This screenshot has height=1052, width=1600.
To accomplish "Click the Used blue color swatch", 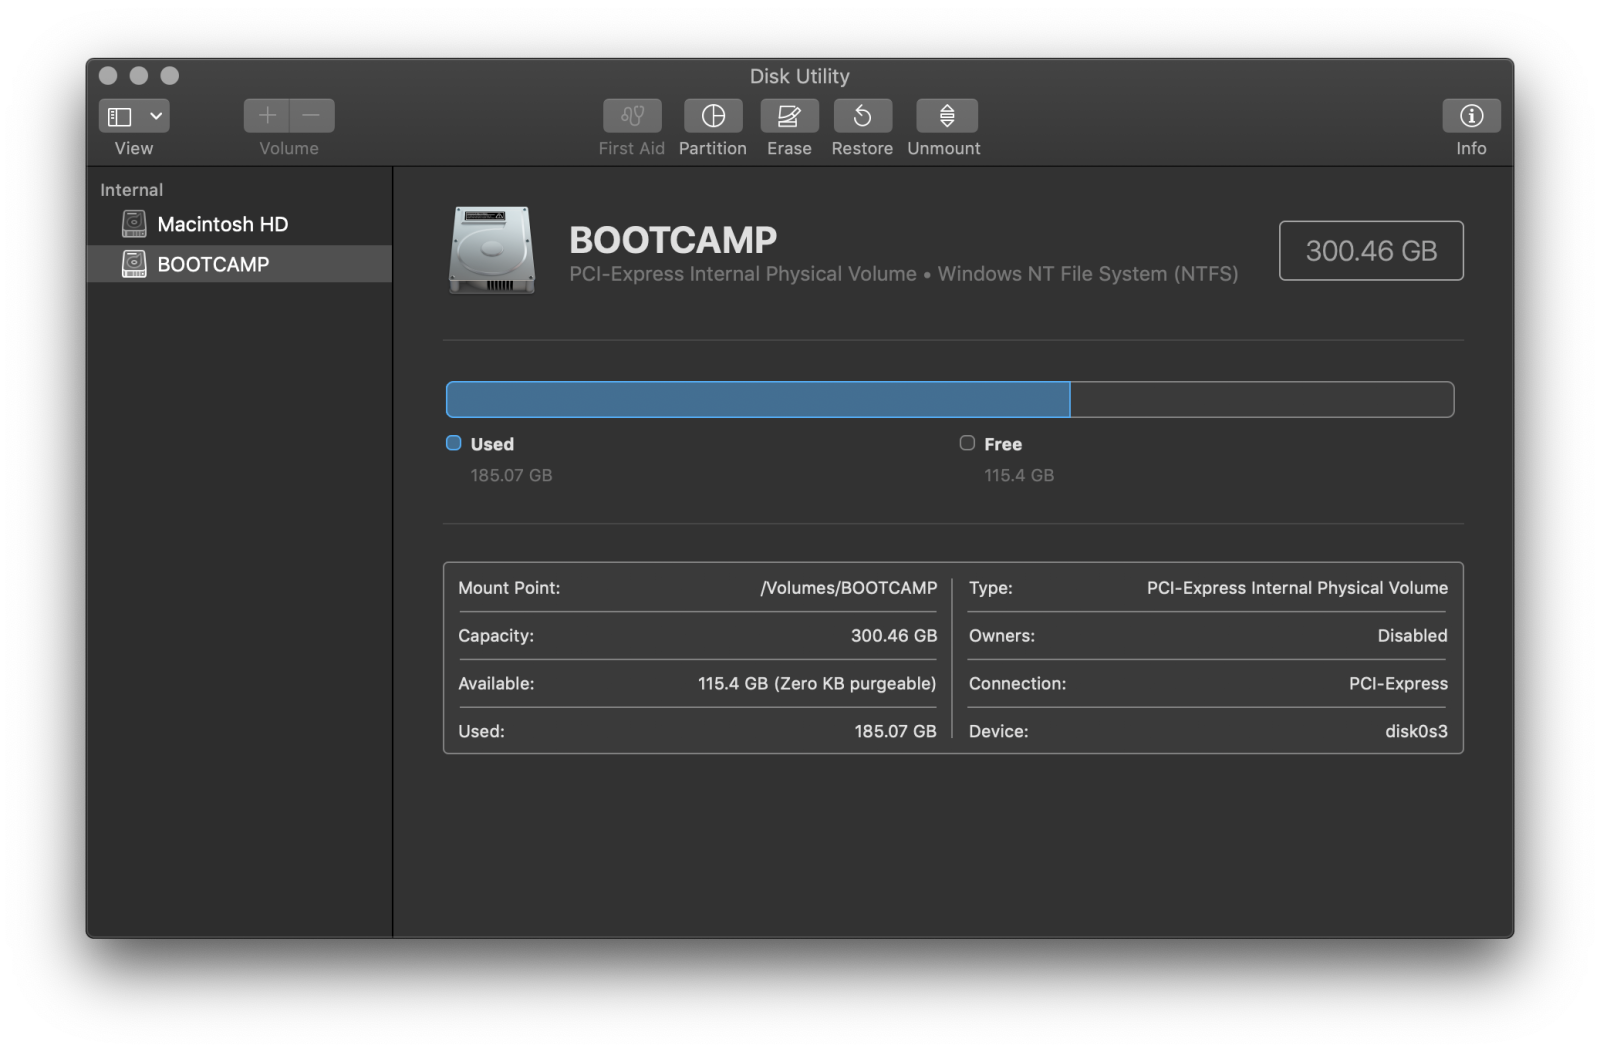I will tap(454, 443).
